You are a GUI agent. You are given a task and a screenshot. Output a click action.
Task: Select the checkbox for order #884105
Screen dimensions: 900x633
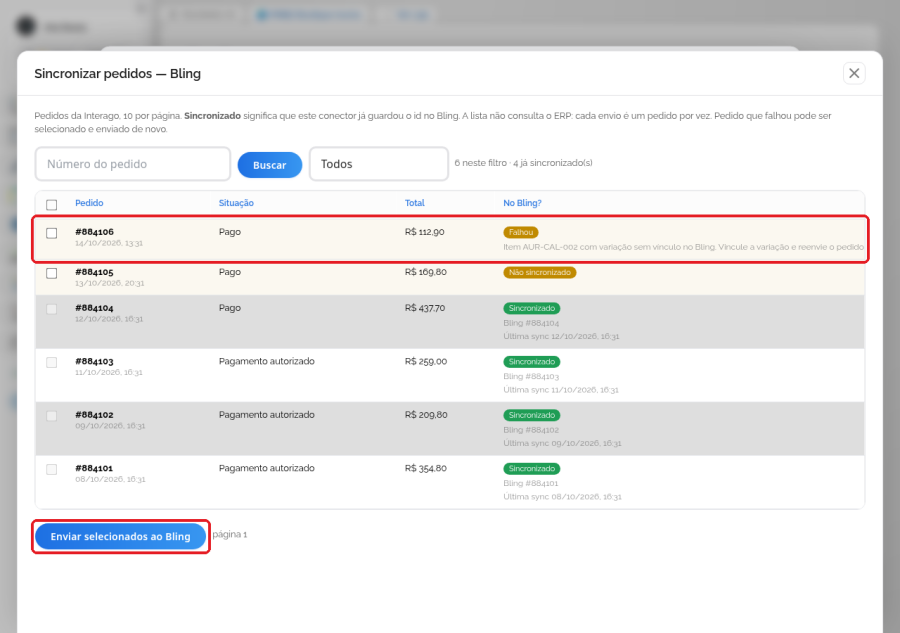click(52, 273)
